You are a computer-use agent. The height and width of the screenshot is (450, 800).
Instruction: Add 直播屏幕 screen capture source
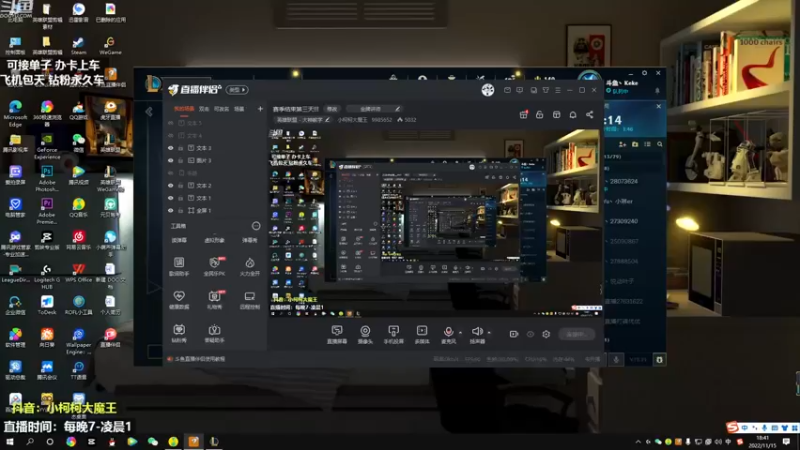[337, 334]
